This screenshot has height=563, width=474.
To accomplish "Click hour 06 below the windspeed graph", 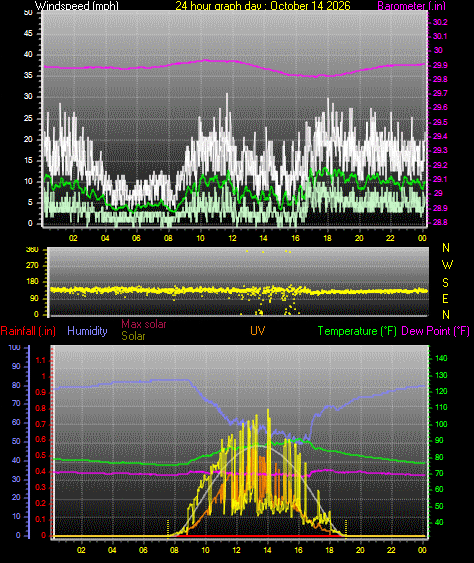I will point(136,238).
